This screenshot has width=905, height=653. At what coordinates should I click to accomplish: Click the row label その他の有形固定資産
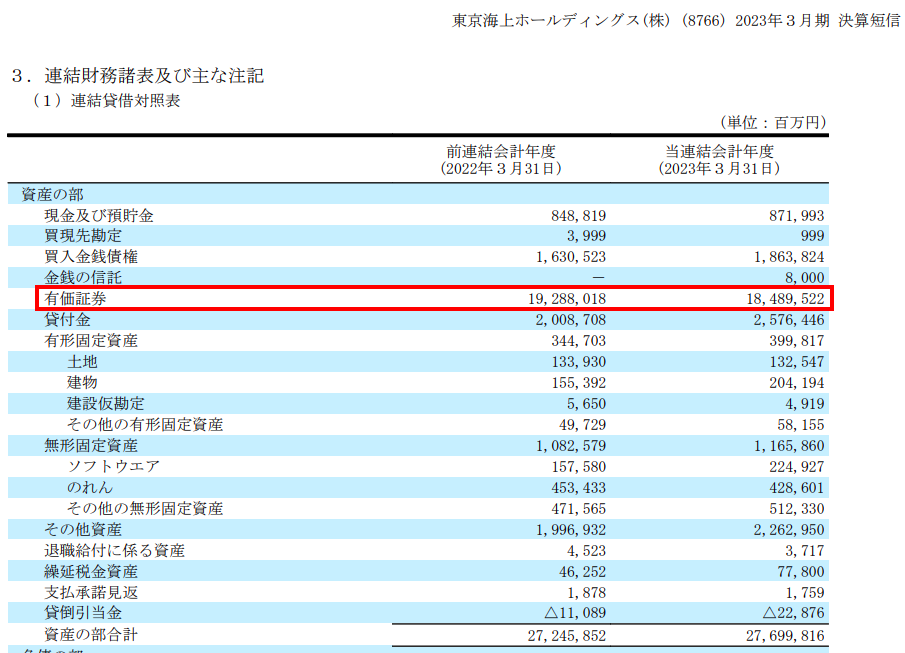[145, 424]
